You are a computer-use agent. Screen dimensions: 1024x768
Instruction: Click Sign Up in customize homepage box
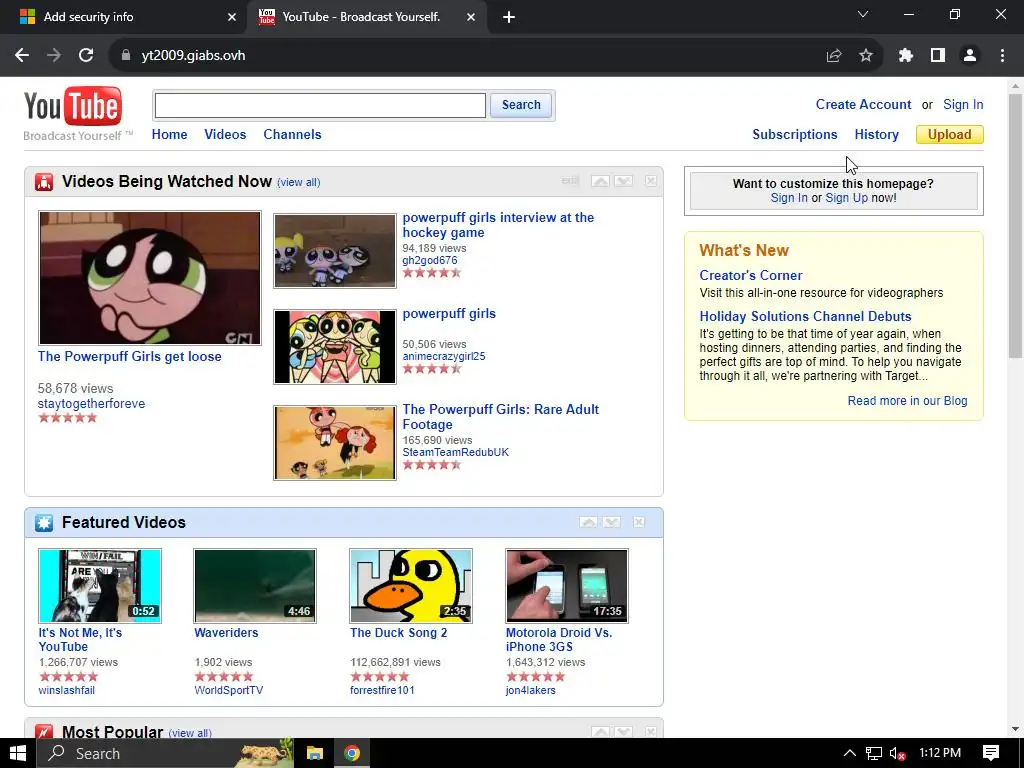[846, 198]
